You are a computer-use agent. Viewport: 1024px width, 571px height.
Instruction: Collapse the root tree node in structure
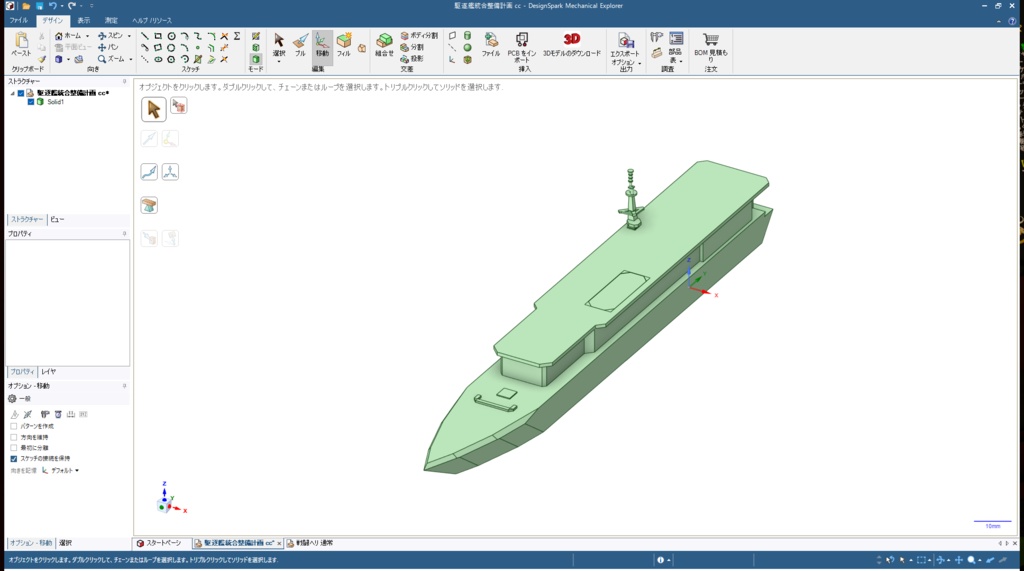click(x=12, y=93)
